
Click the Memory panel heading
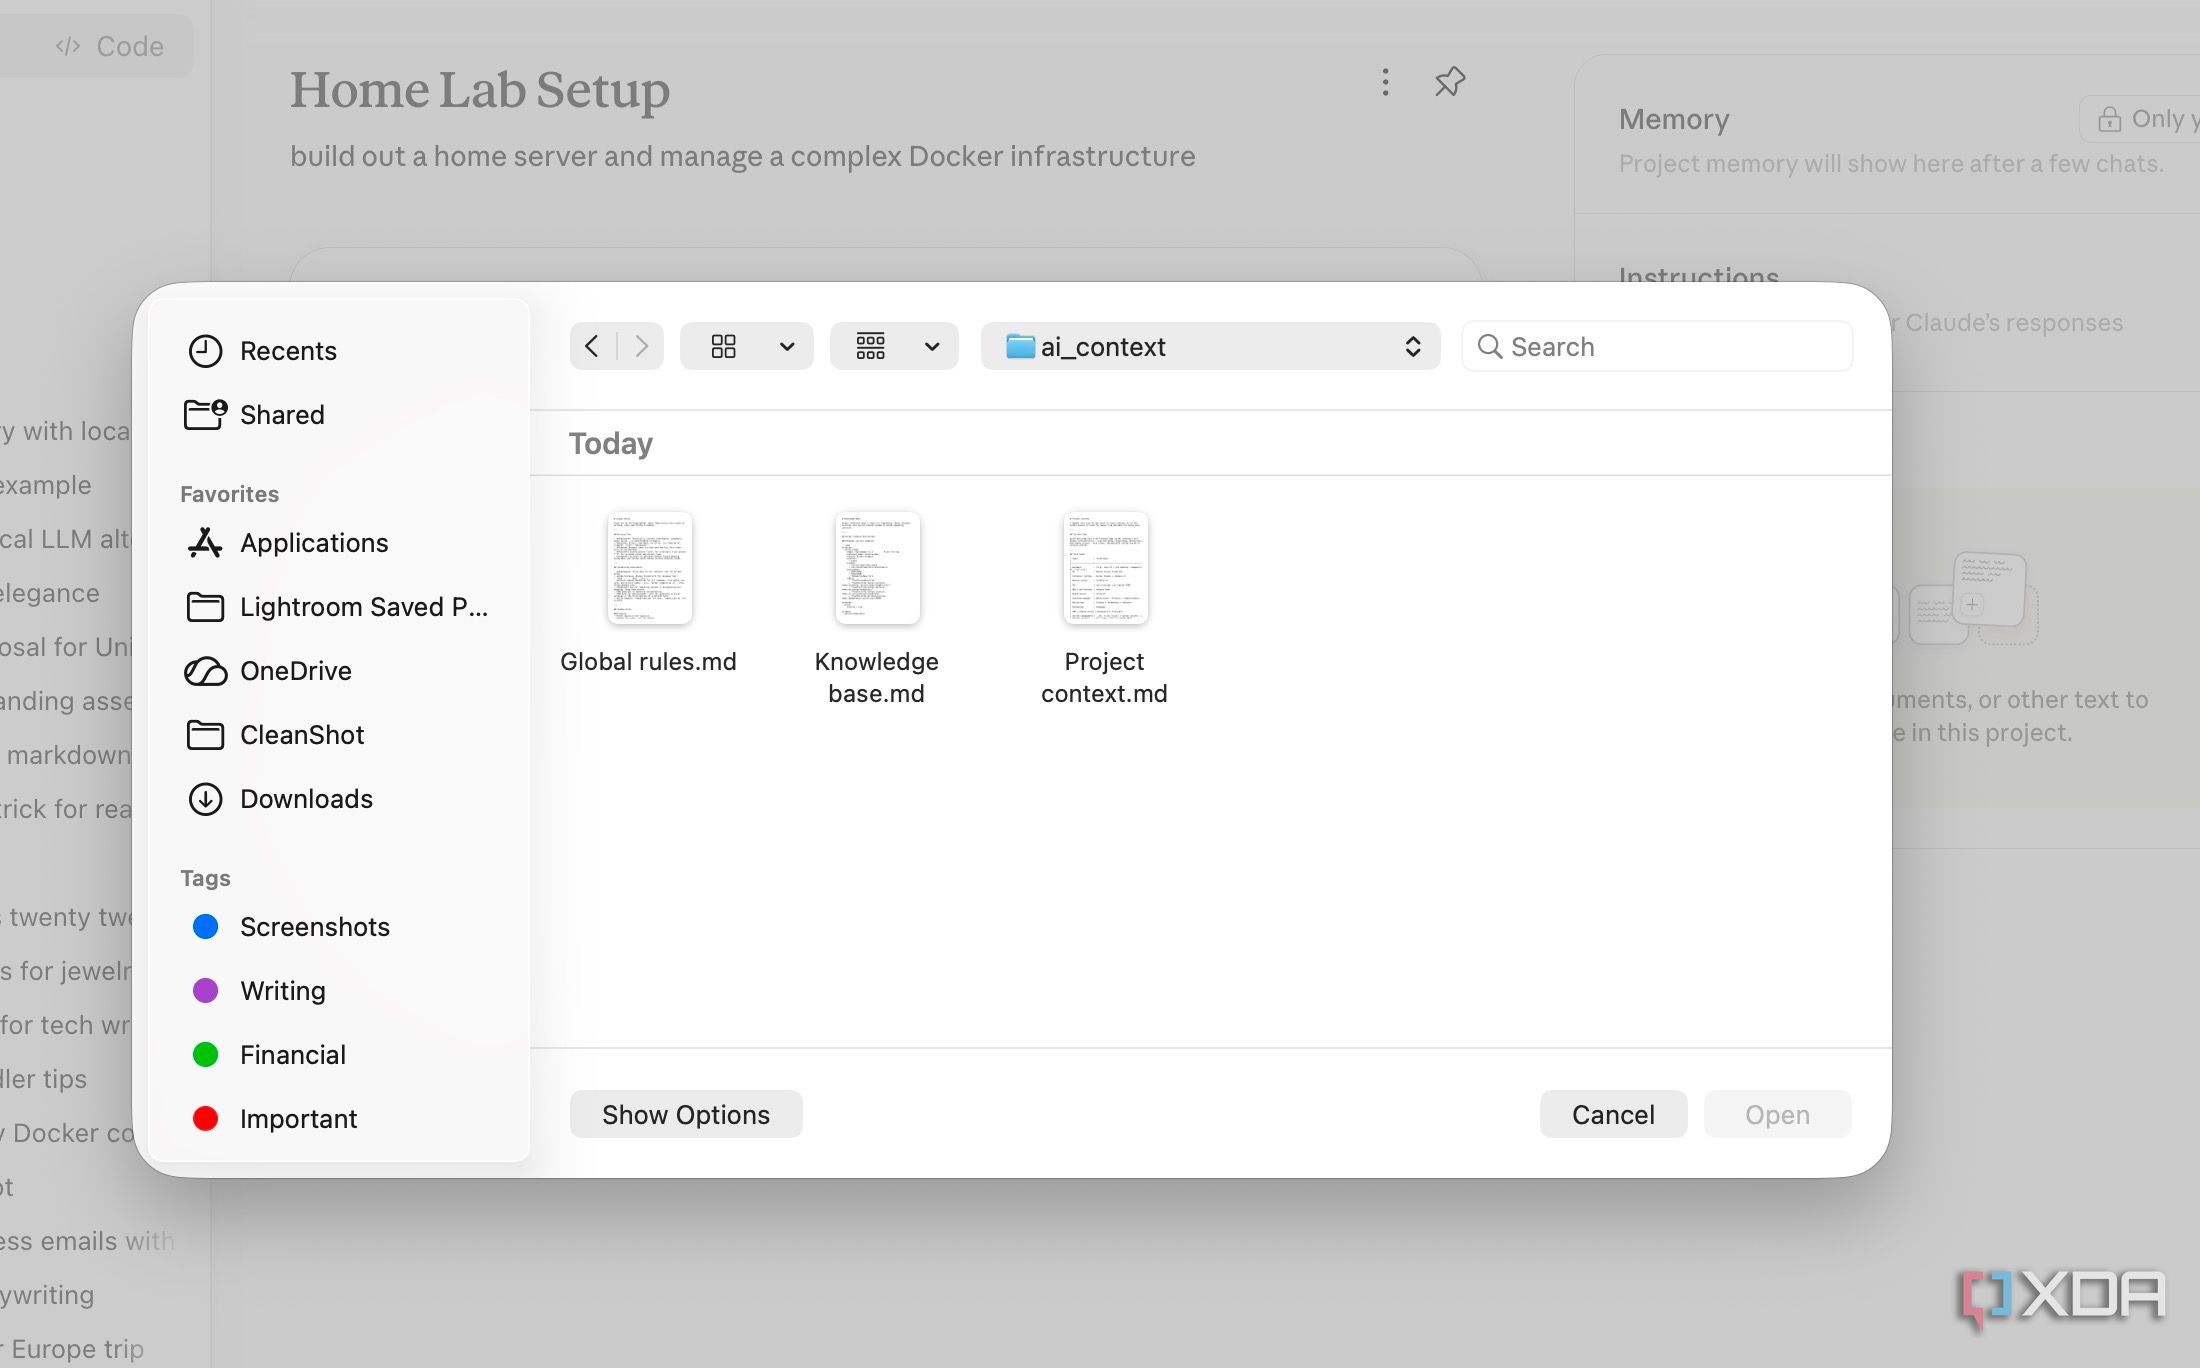(x=1674, y=119)
